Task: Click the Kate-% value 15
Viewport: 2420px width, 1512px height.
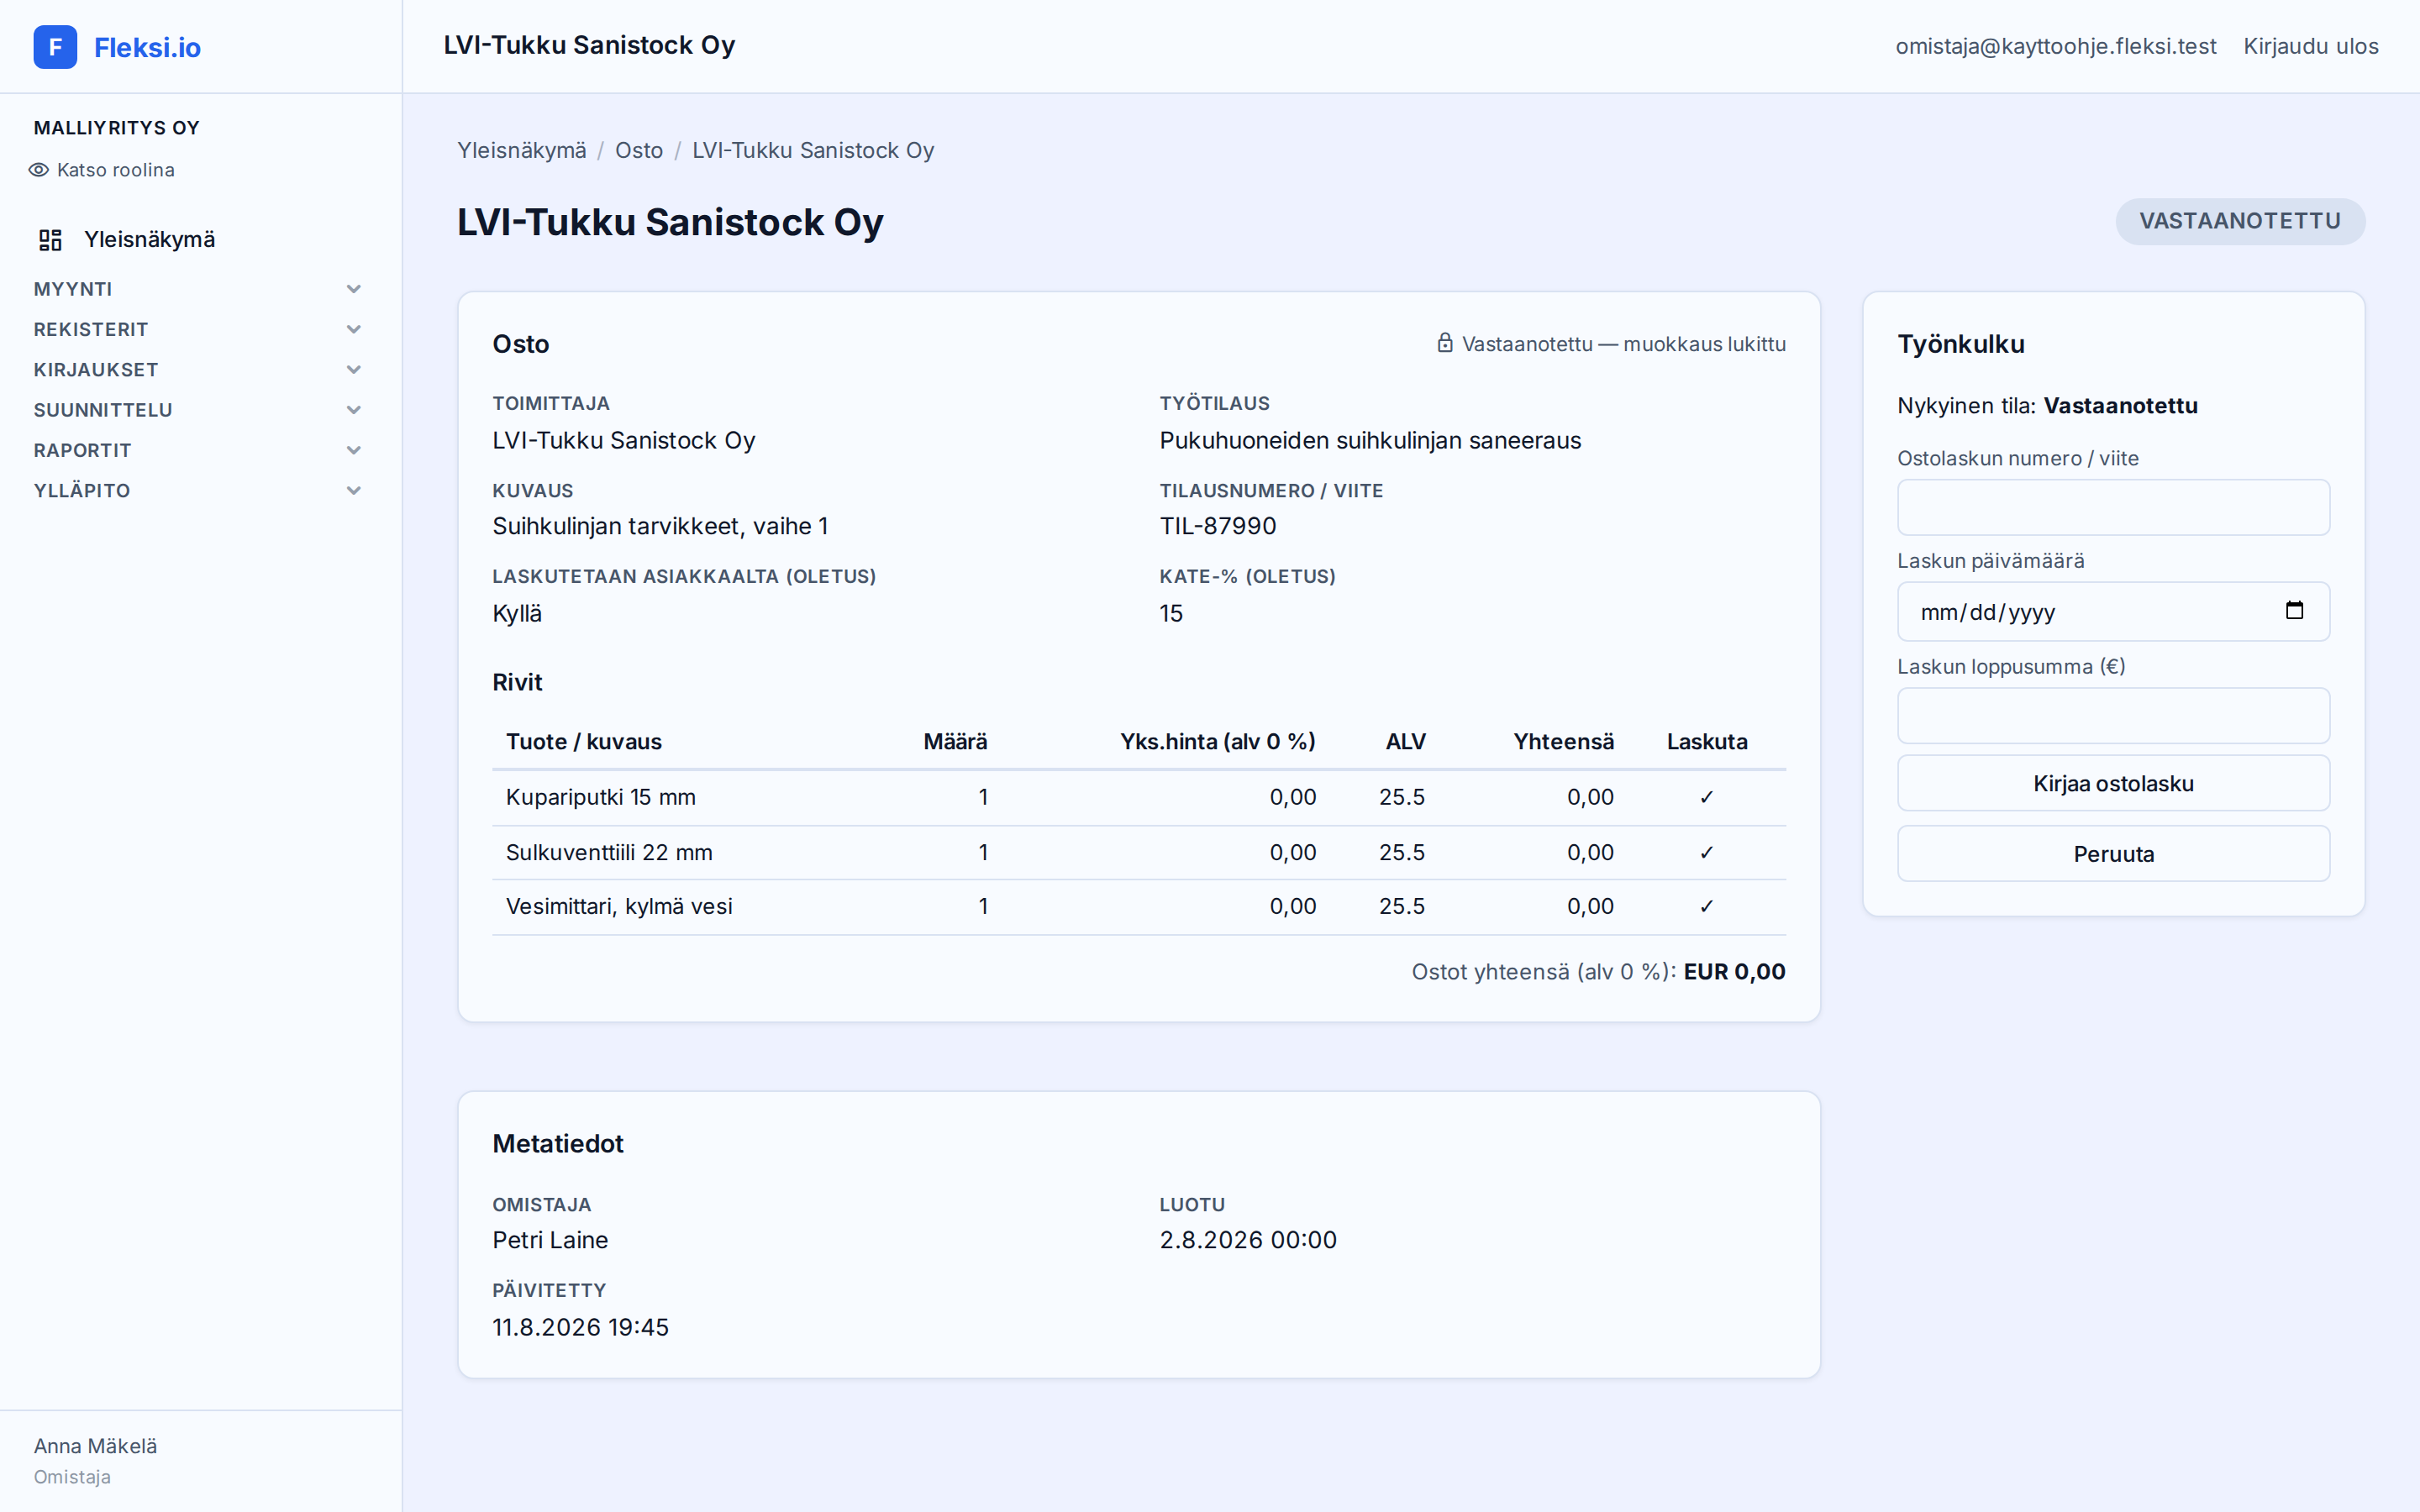Action: [1171, 613]
